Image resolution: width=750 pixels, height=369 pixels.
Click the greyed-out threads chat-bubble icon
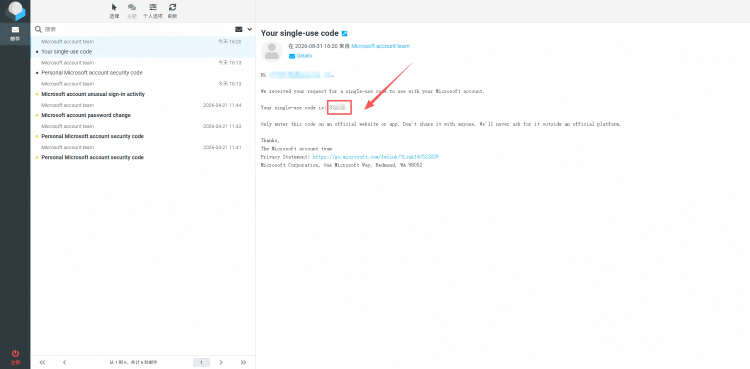point(132,7)
